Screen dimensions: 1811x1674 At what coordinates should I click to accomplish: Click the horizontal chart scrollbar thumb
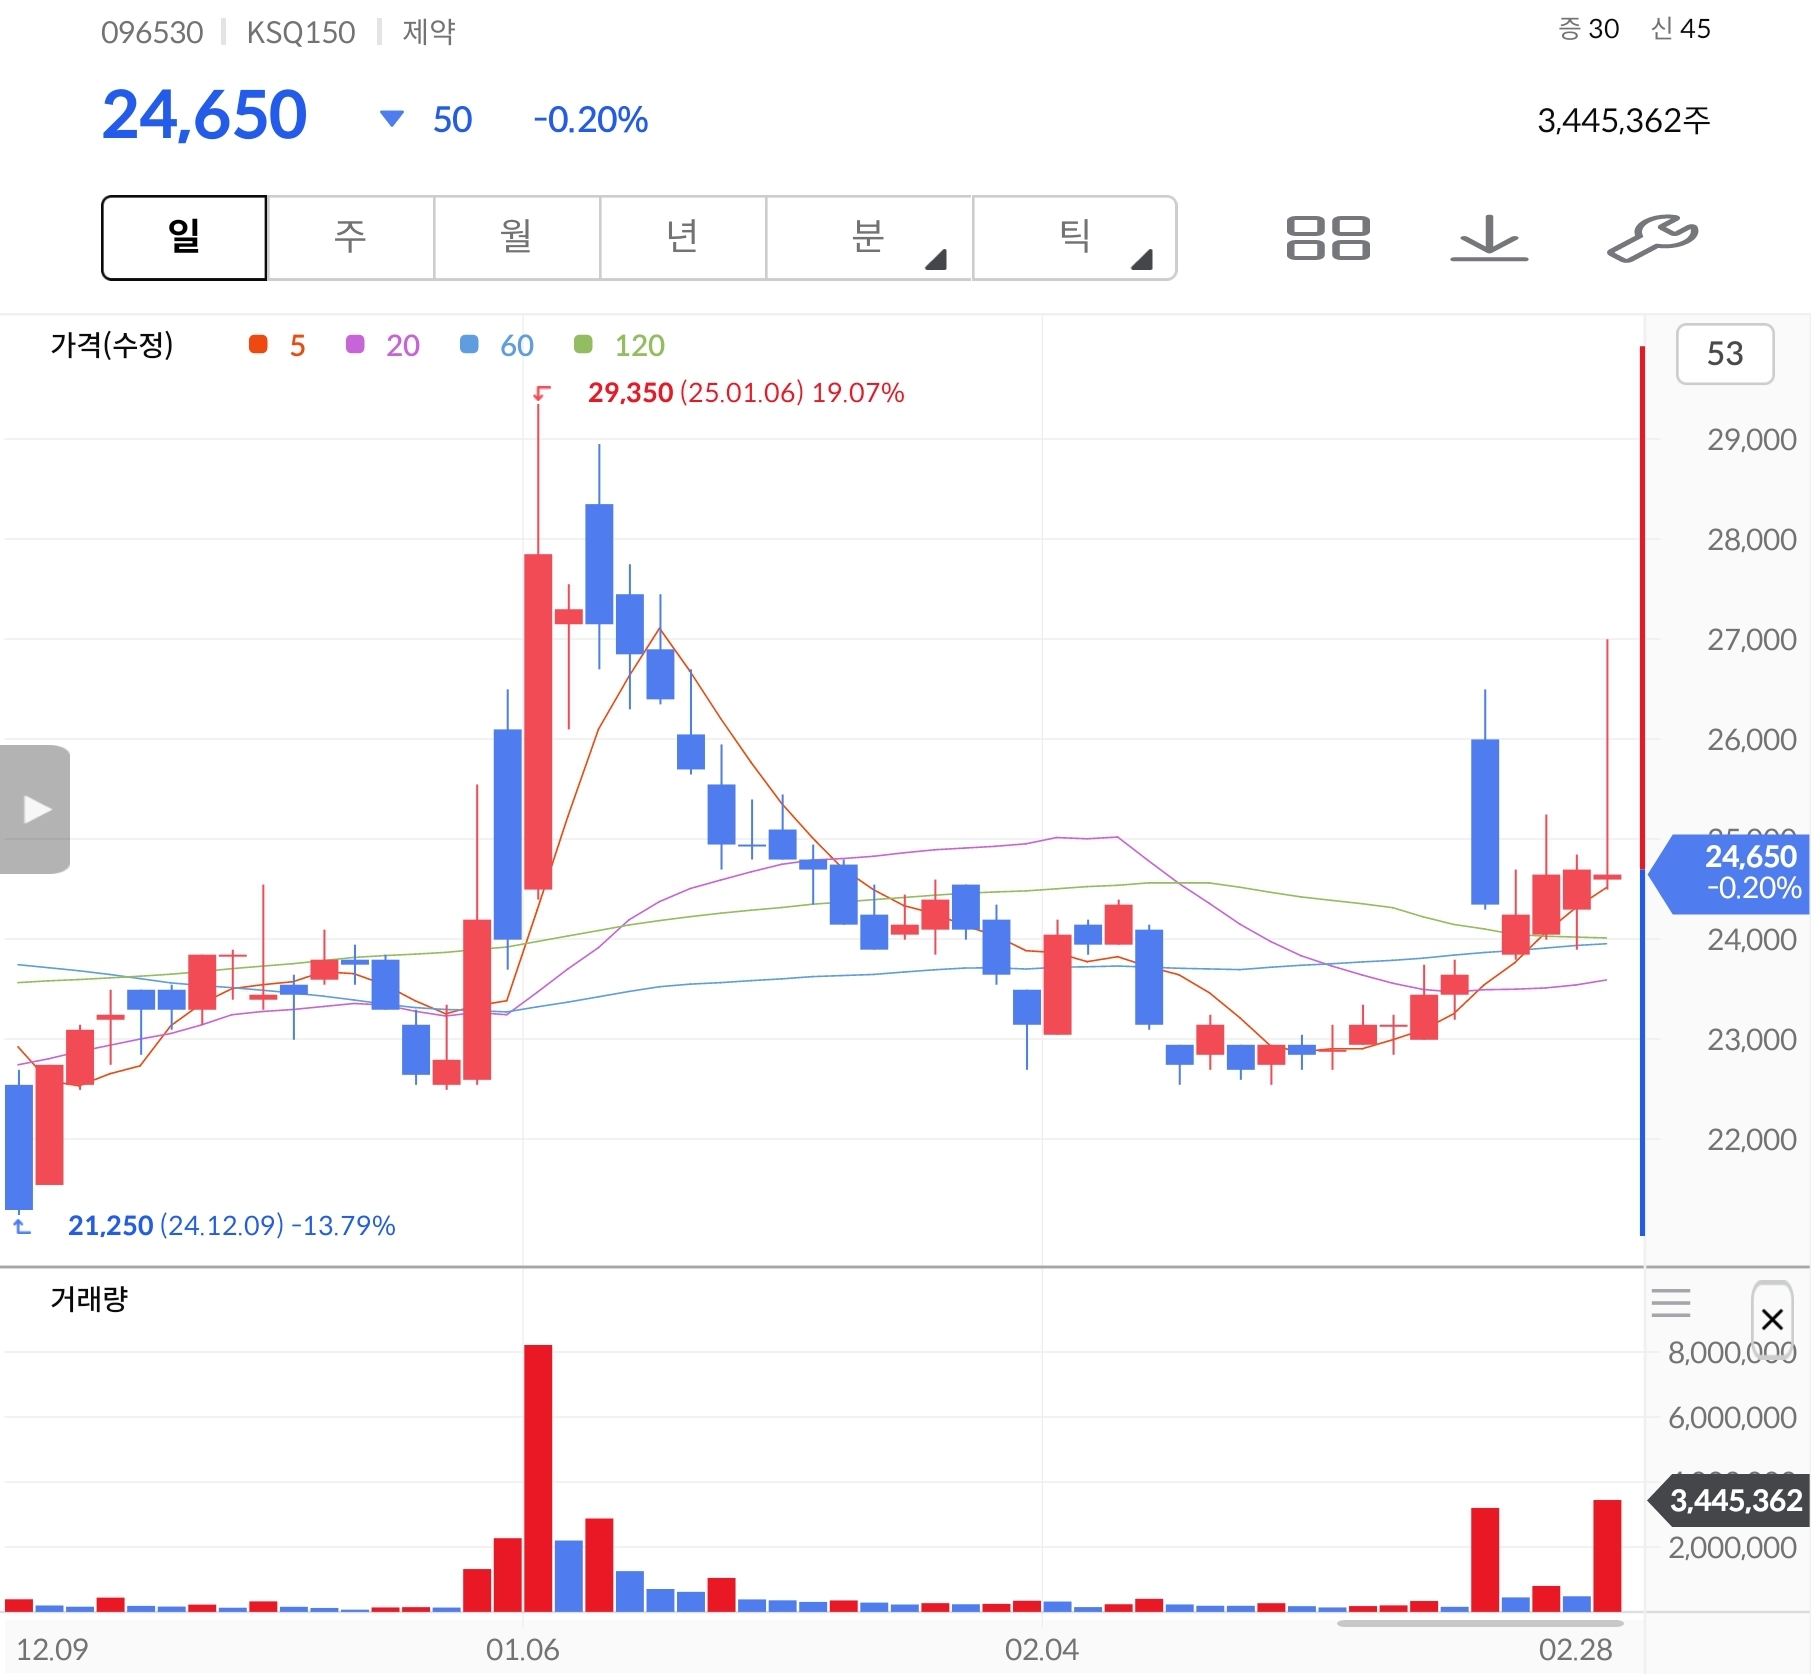point(1480,1623)
